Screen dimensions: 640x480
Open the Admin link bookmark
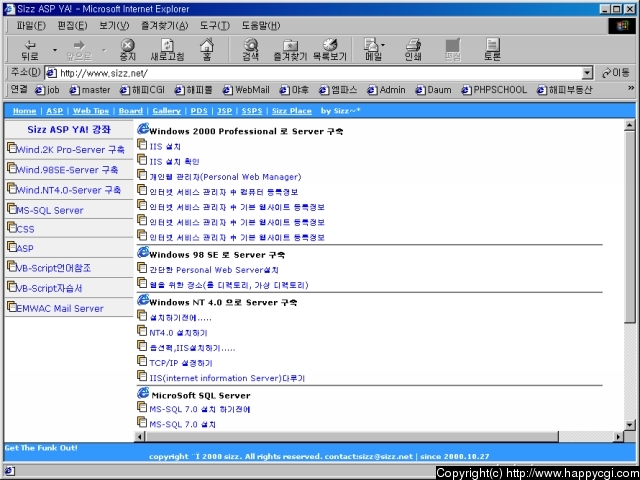386,90
